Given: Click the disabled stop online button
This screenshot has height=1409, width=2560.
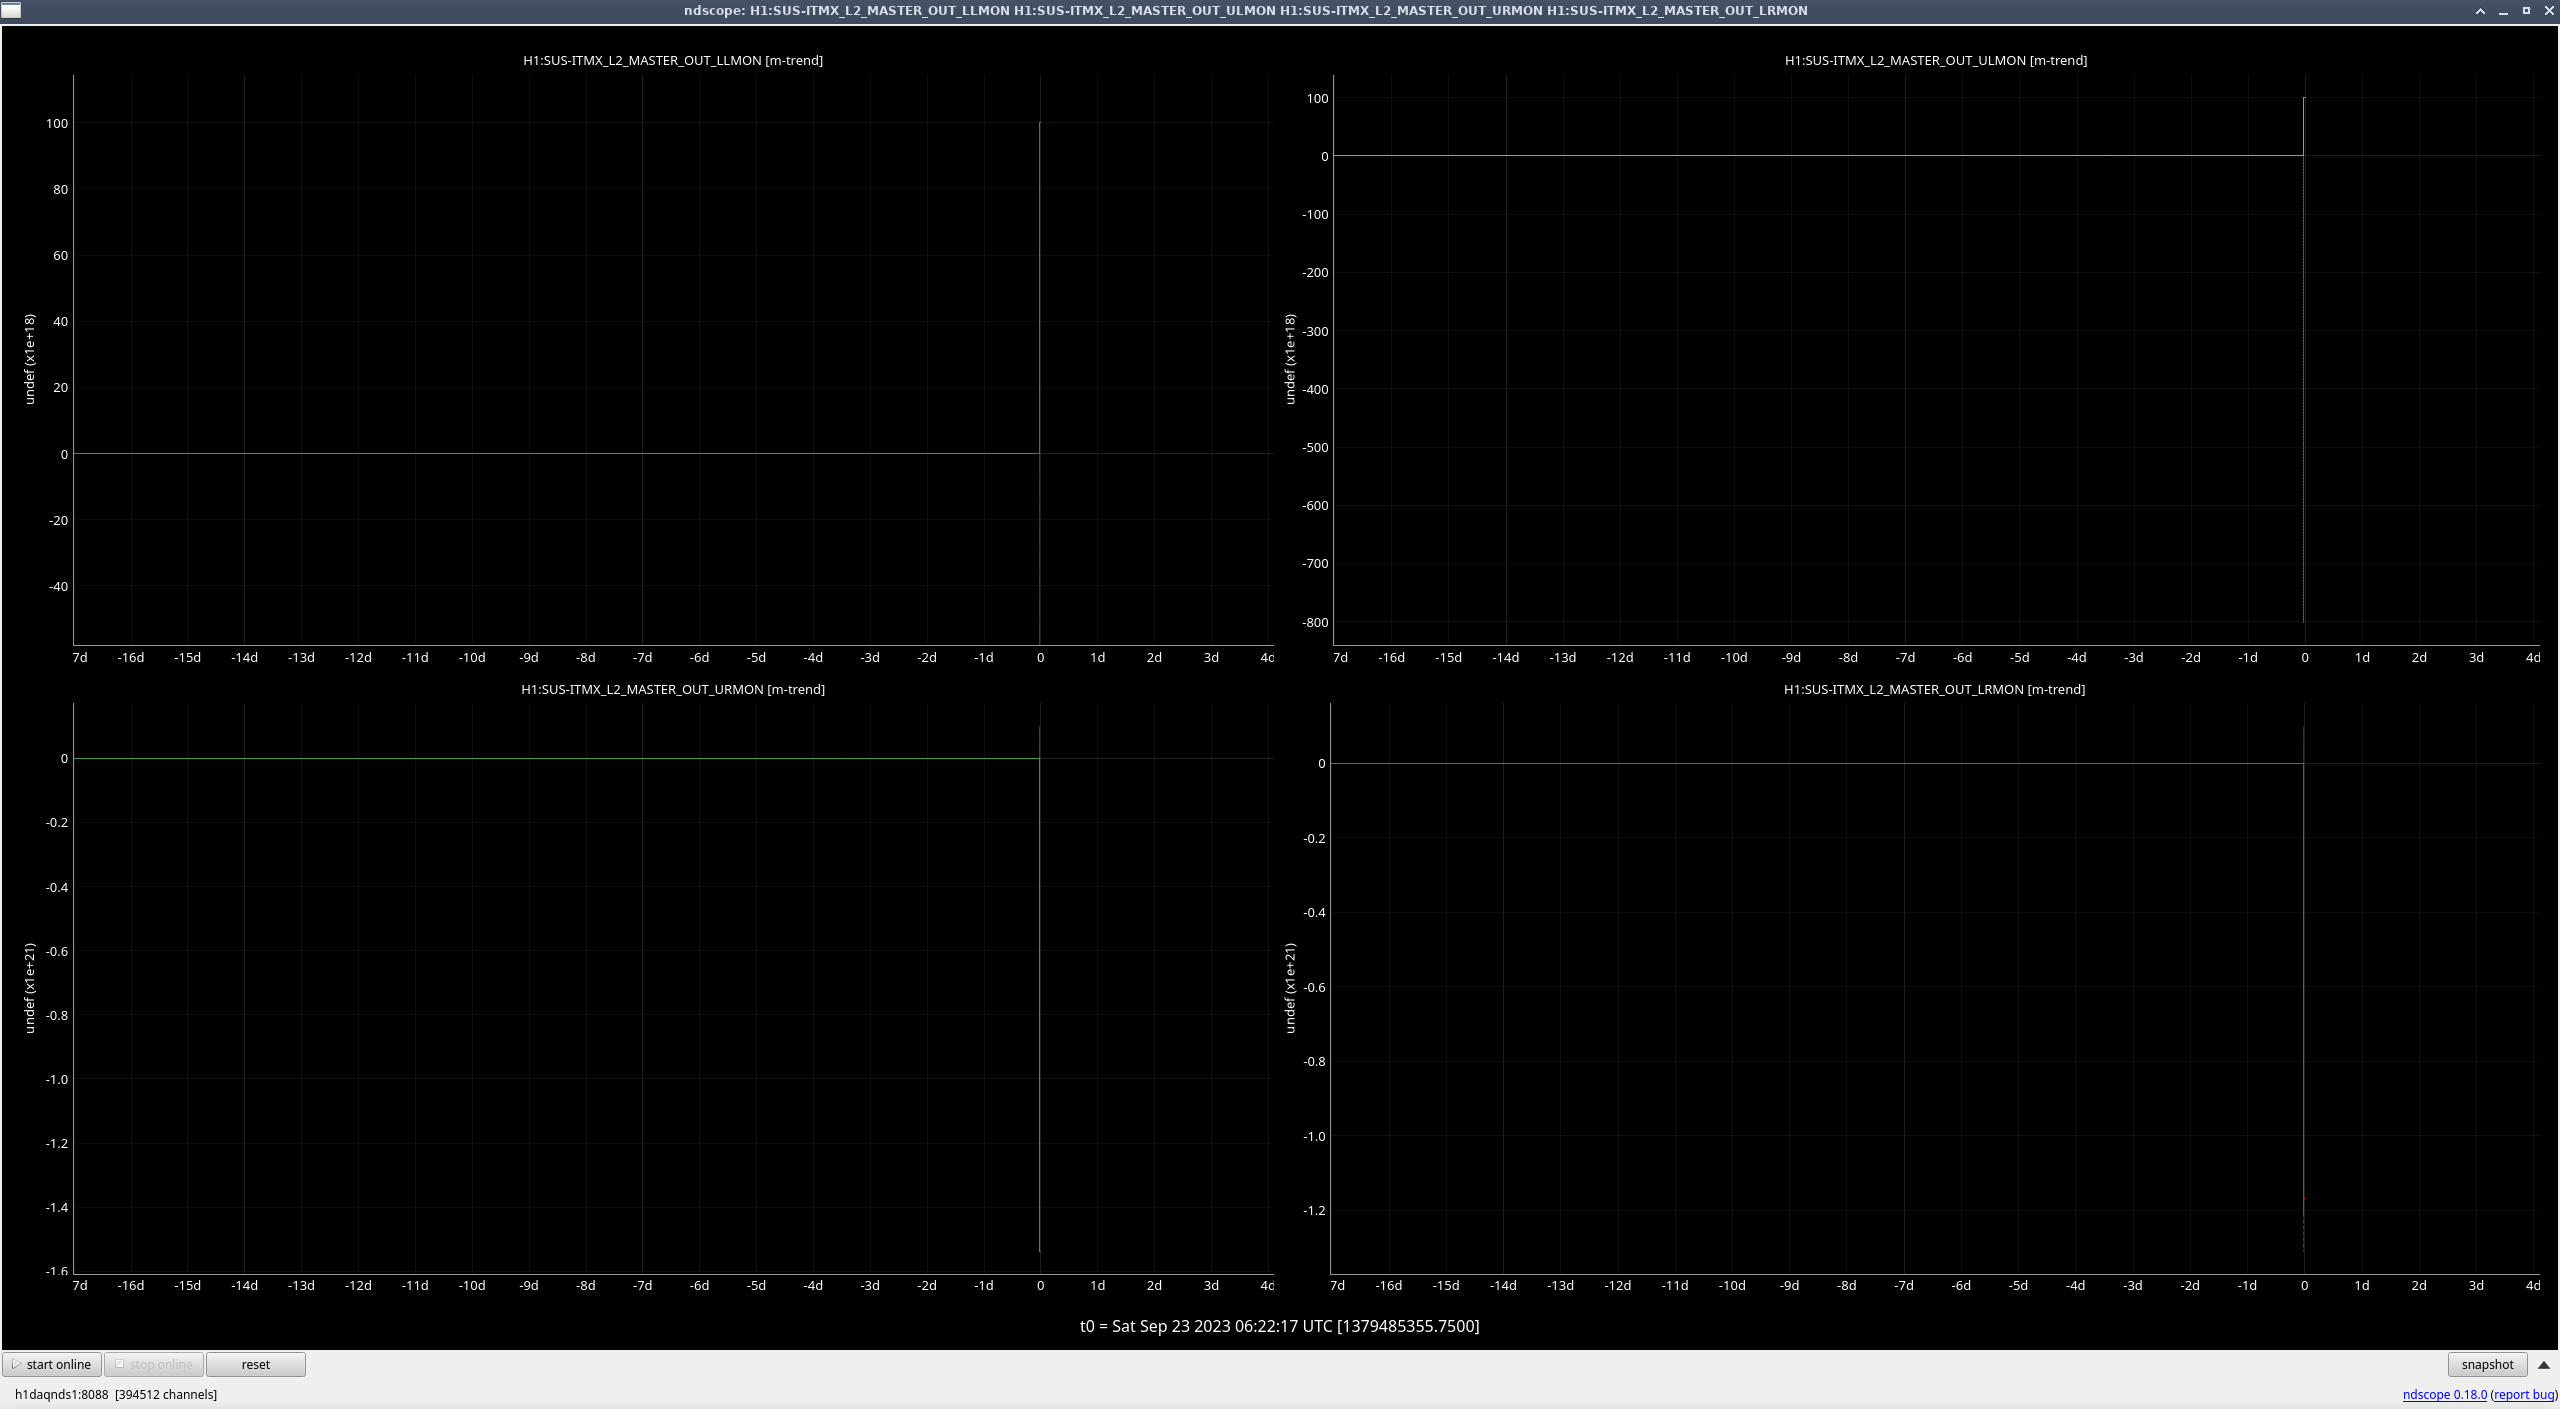Looking at the screenshot, I should click(x=154, y=1364).
